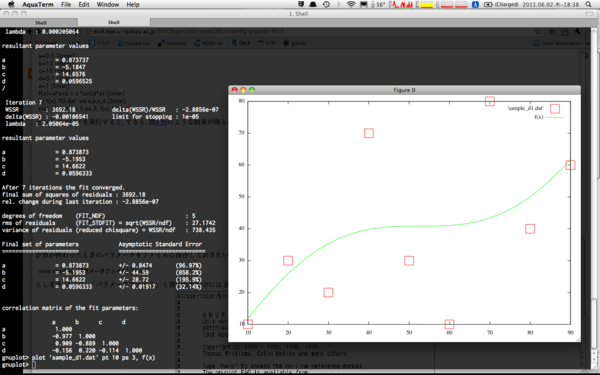This screenshot has width=600, height=375.
Task: Open DBLP bookmark in background browser
Action: pyautogui.click(x=241, y=43)
